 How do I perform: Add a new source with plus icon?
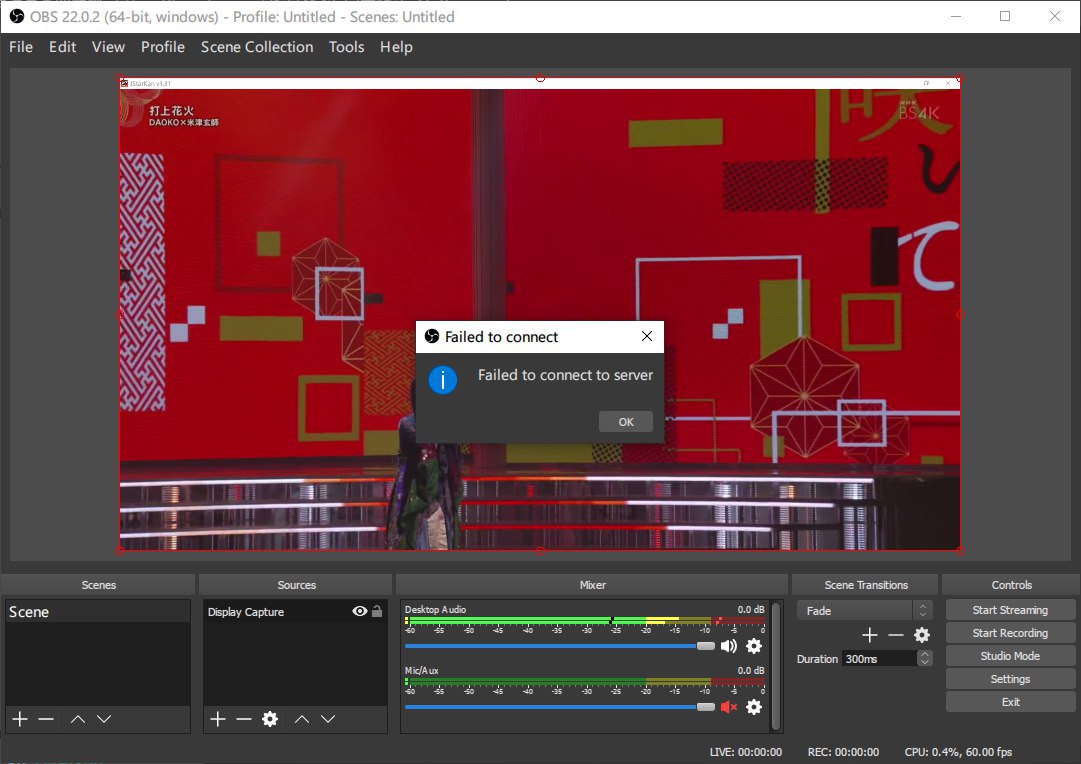[x=218, y=719]
